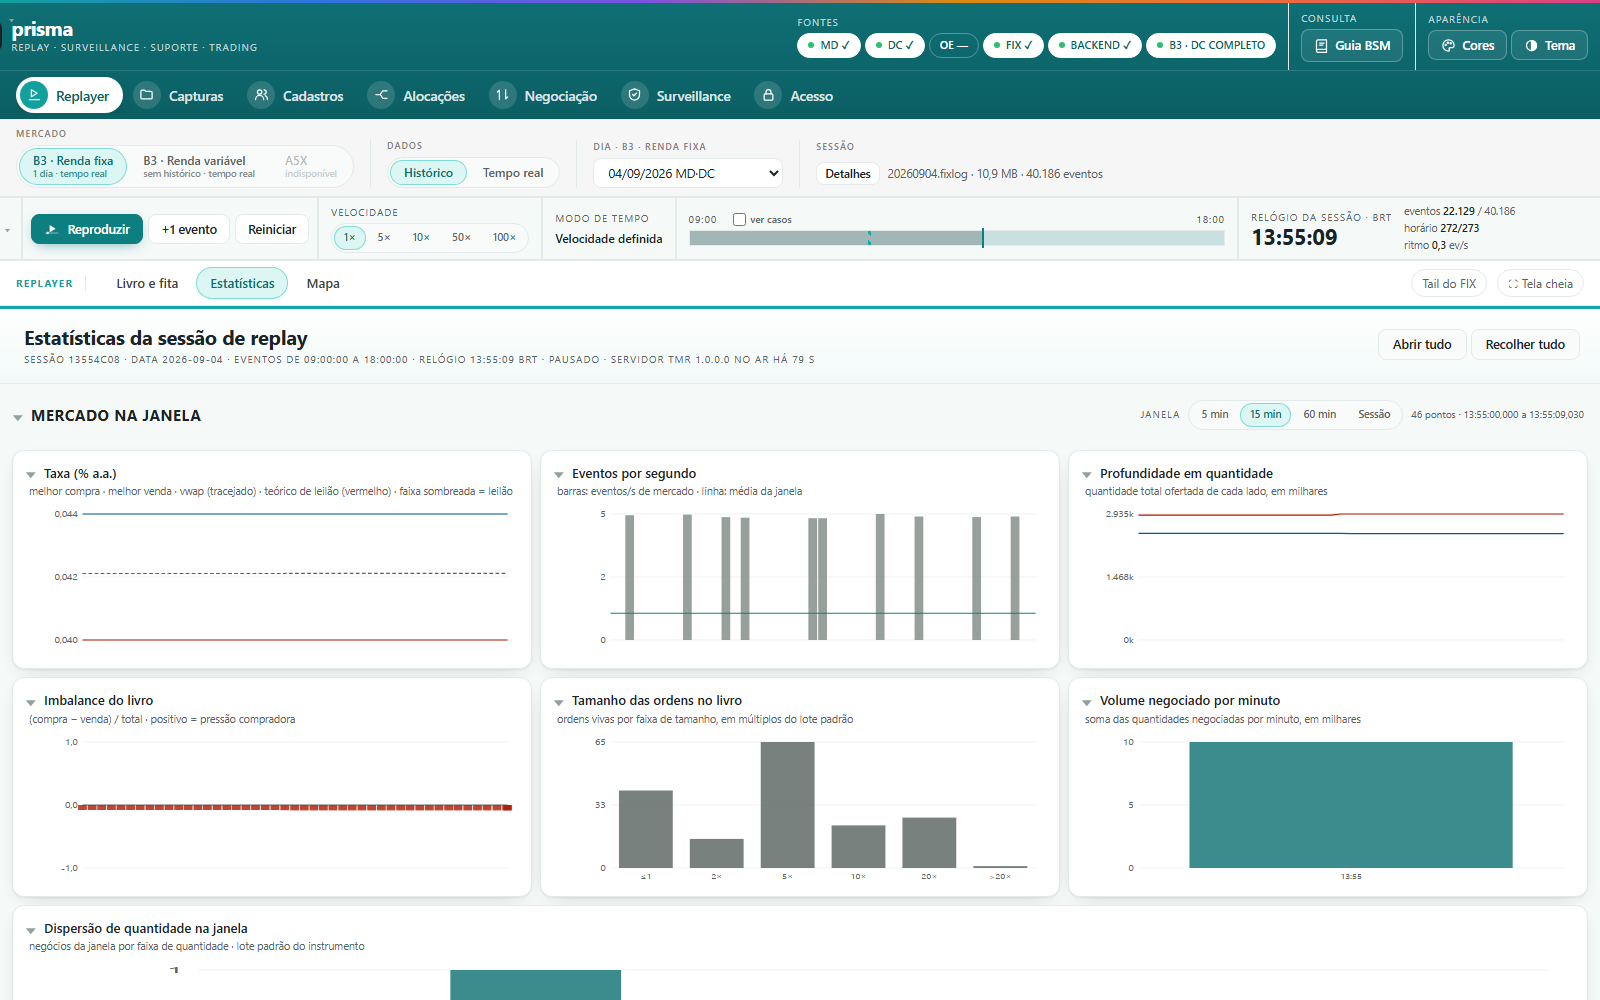This screenshot has width=1600, height=1000.
Task: Collapse Tamanho das ordens no livro card
Action: (559, 702)
